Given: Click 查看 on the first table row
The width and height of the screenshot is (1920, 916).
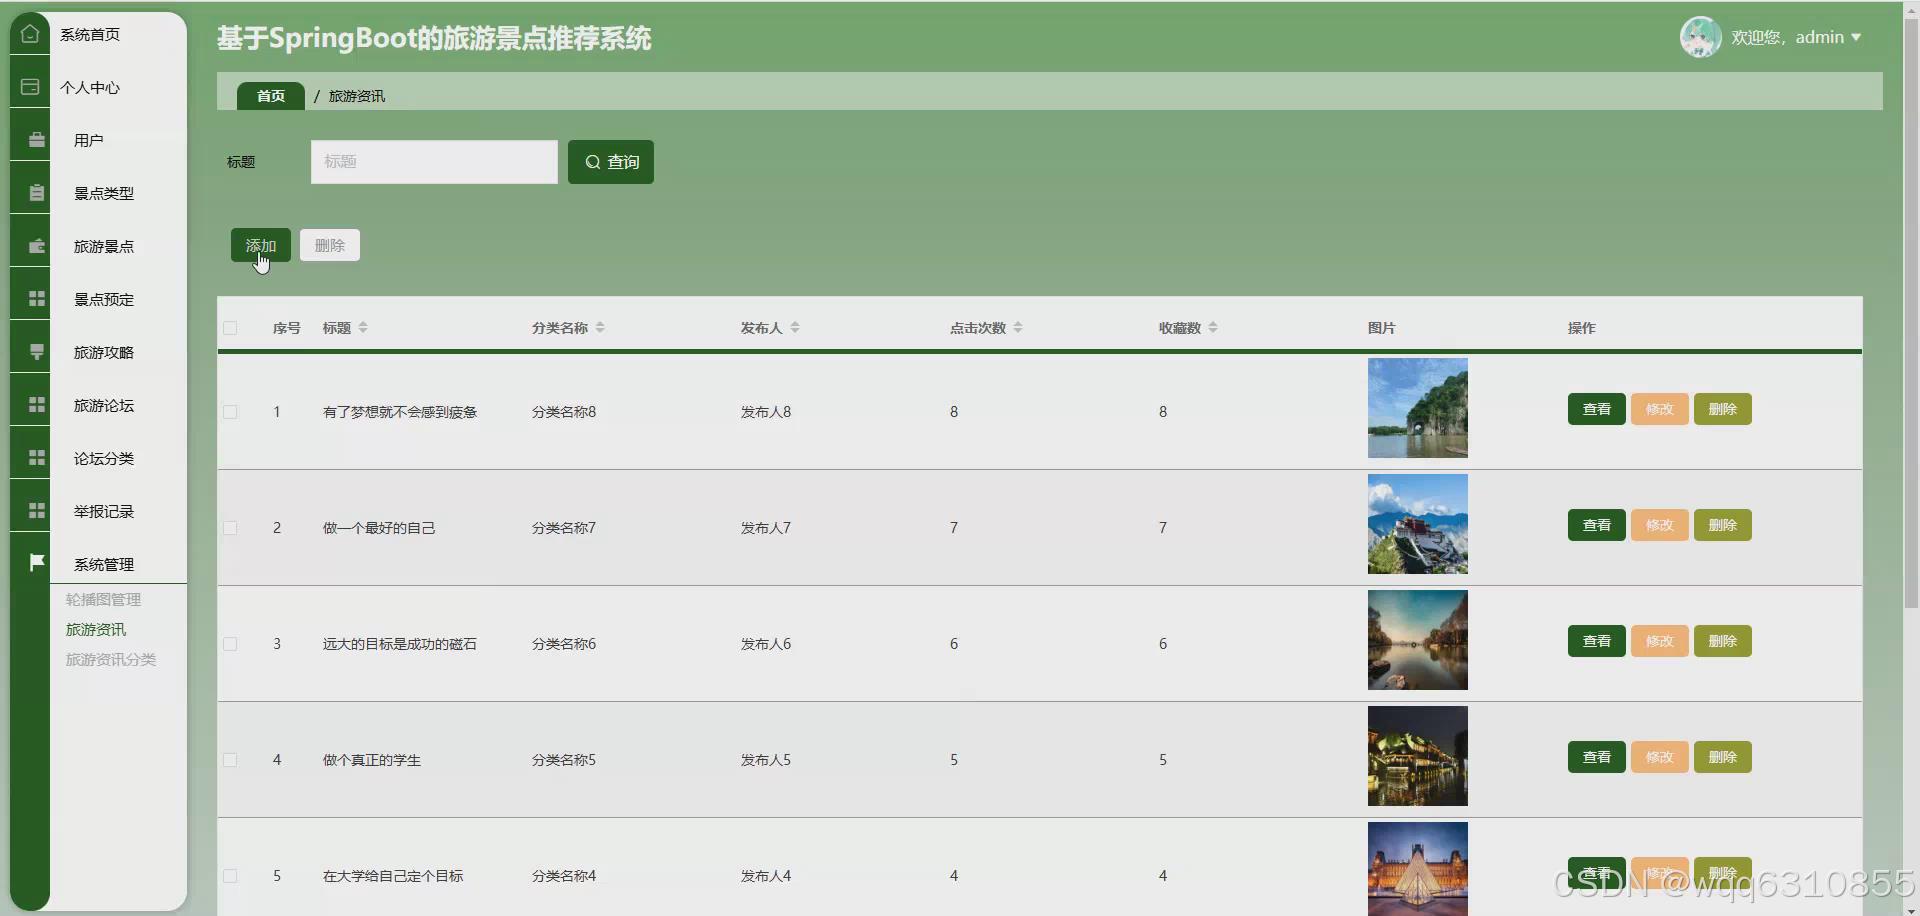Looking at the screenshot, I should pyautogui.click(x=1596, y=409).
